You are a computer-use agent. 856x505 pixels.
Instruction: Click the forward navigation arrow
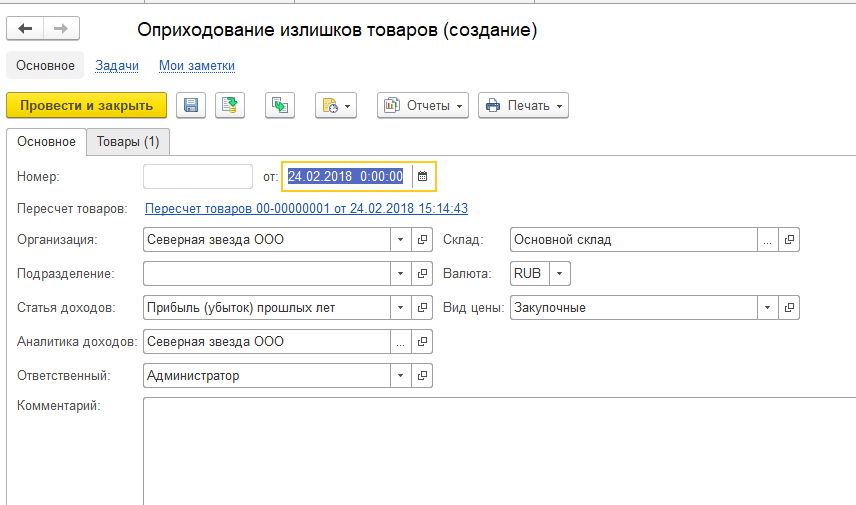(x=61, y=28)
